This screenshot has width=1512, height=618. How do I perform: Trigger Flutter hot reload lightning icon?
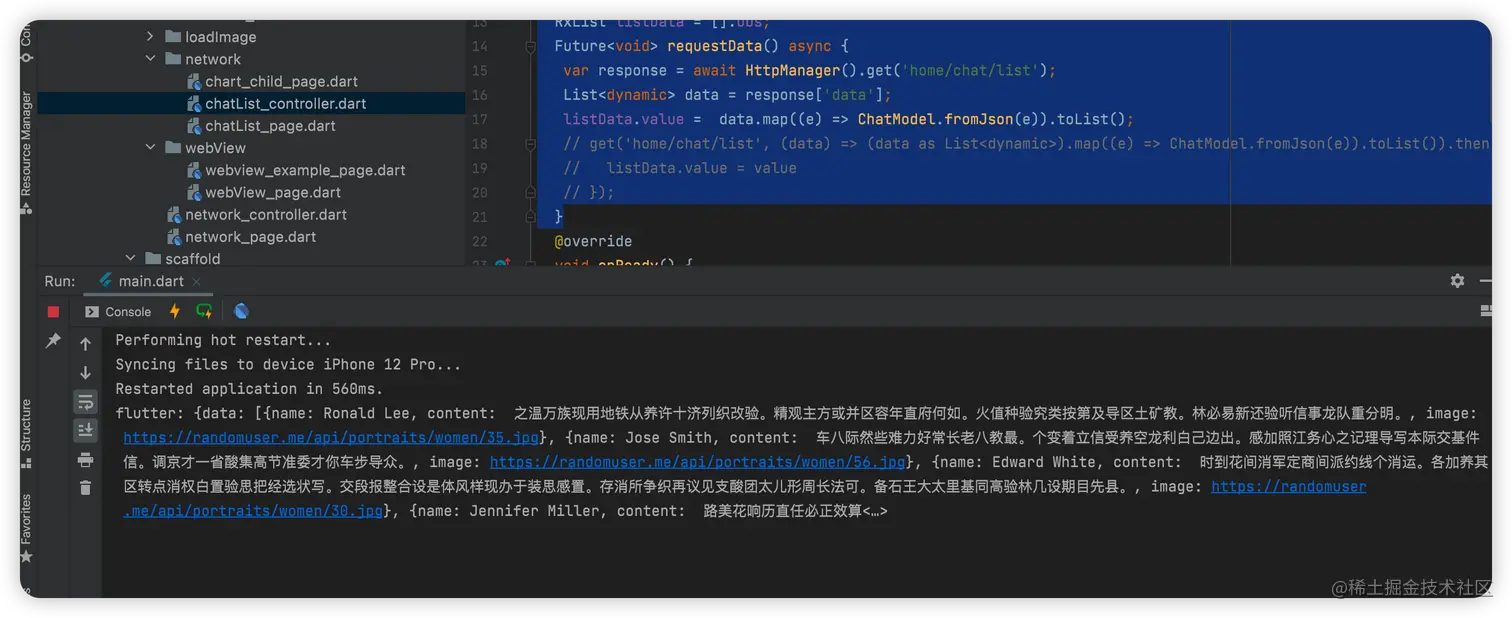pyautogui.click(x=175, y=311)
